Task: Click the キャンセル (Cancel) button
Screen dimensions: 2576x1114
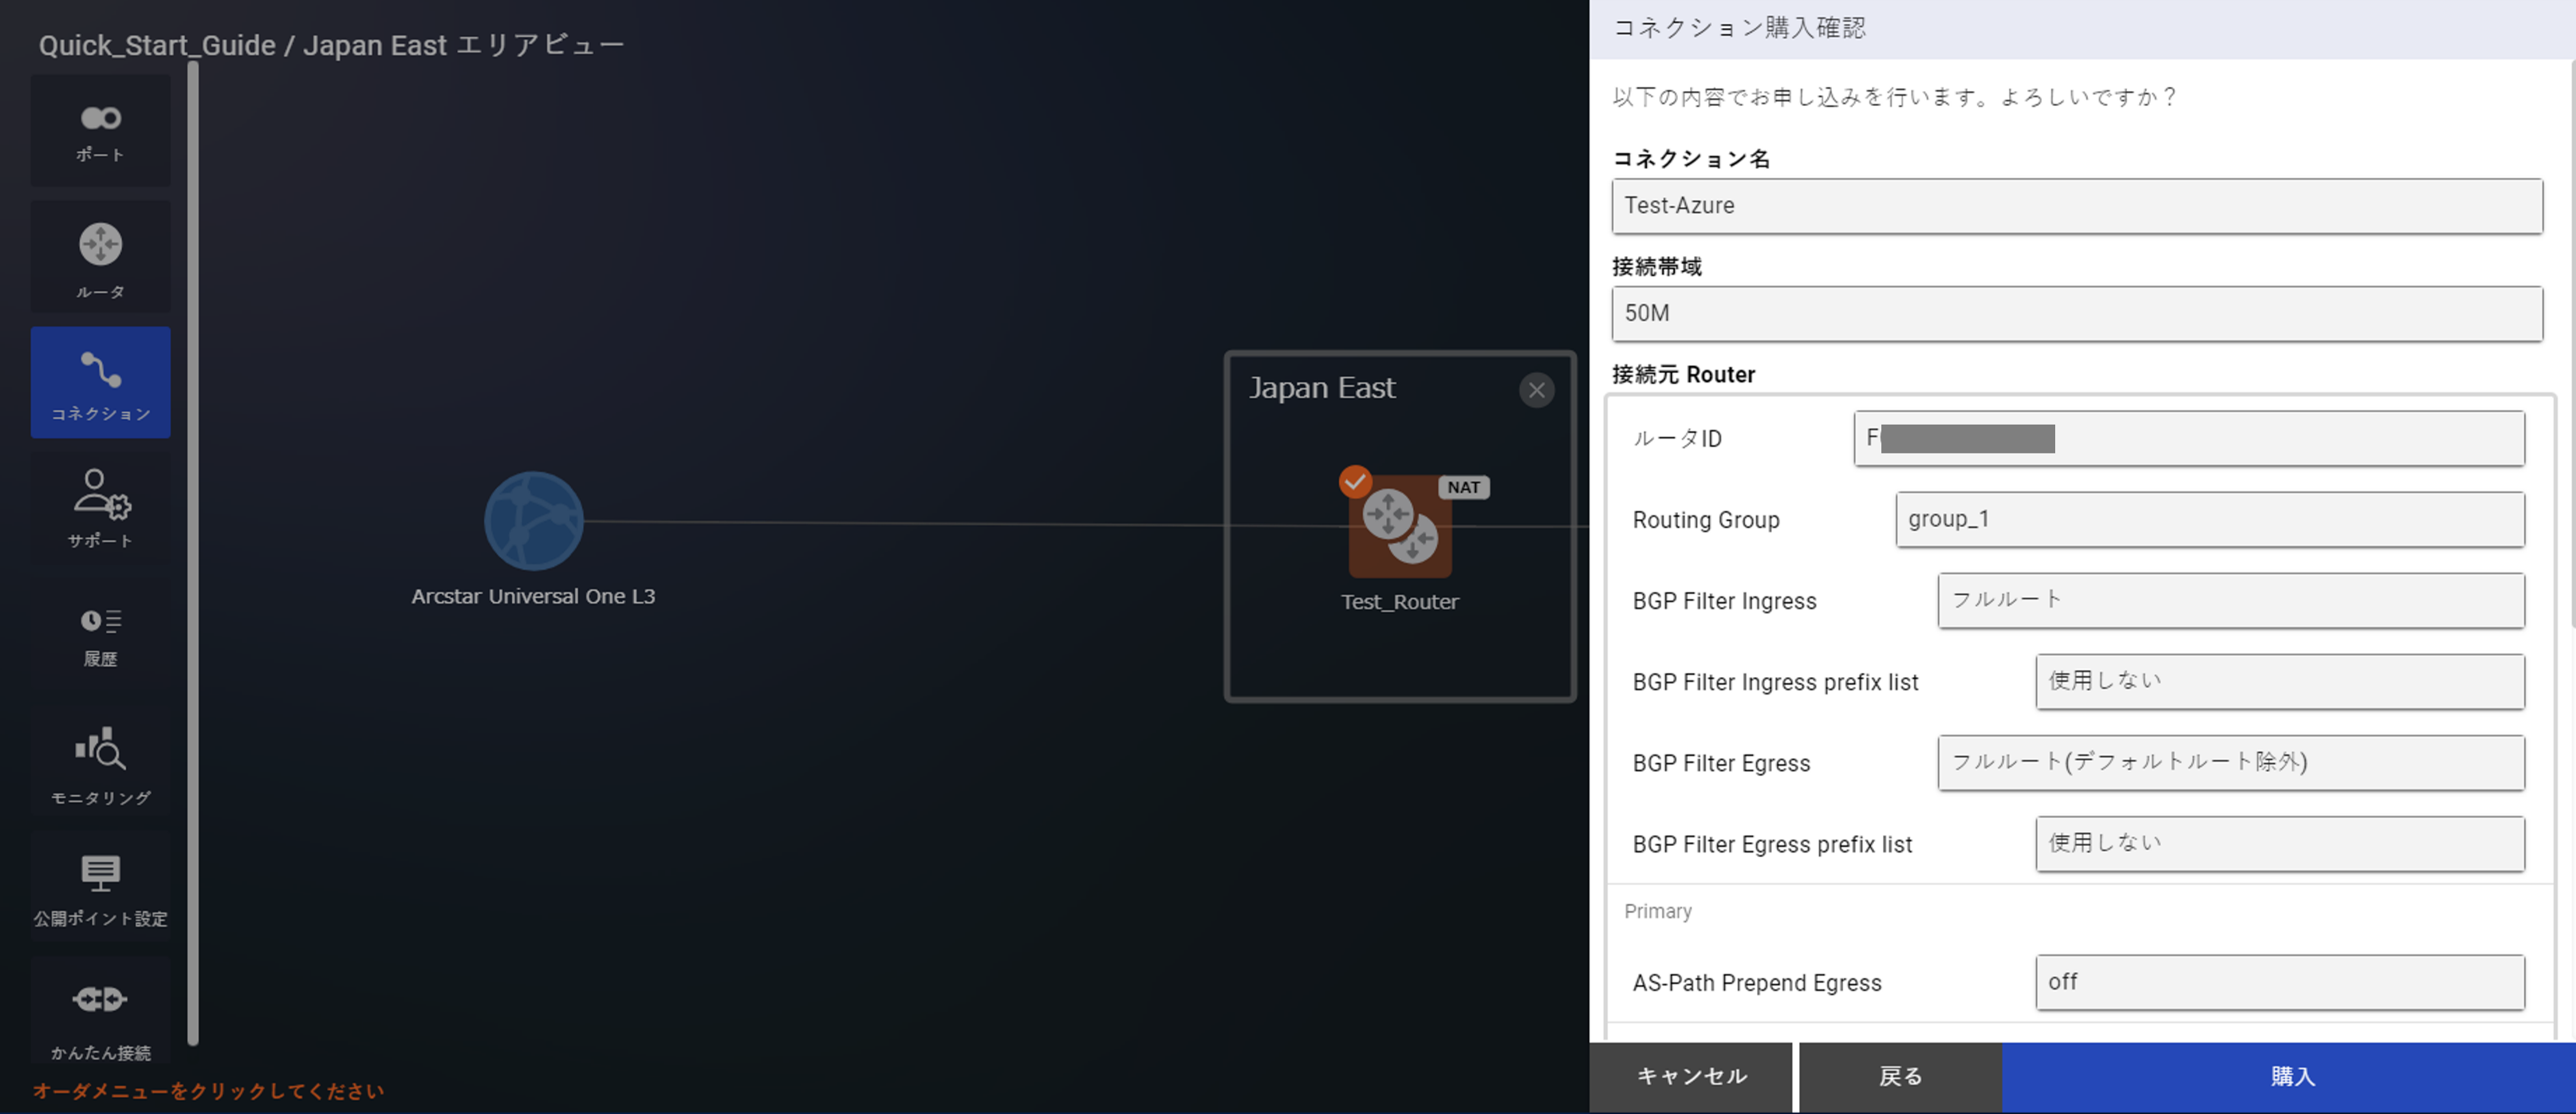Action: (x=1691, y=1076)
